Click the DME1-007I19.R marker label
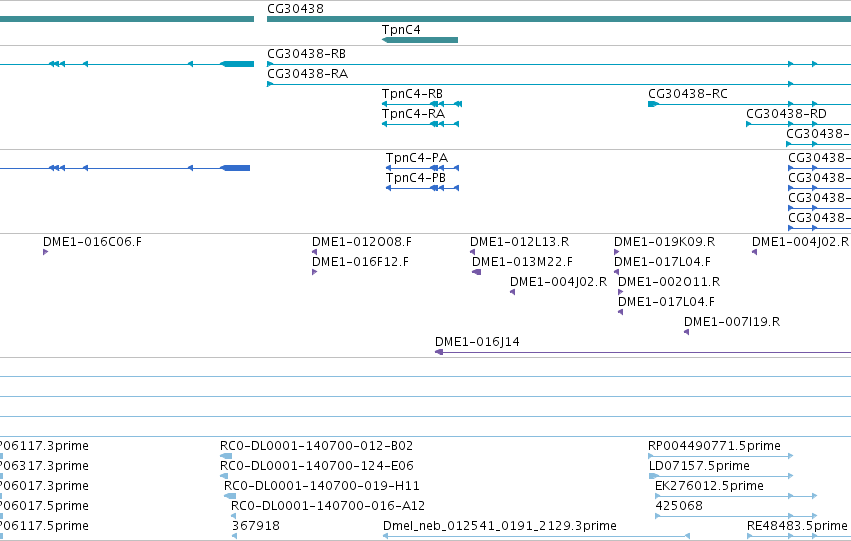The width and height of the screenshot is (851, 541). (x=732, y=322)
